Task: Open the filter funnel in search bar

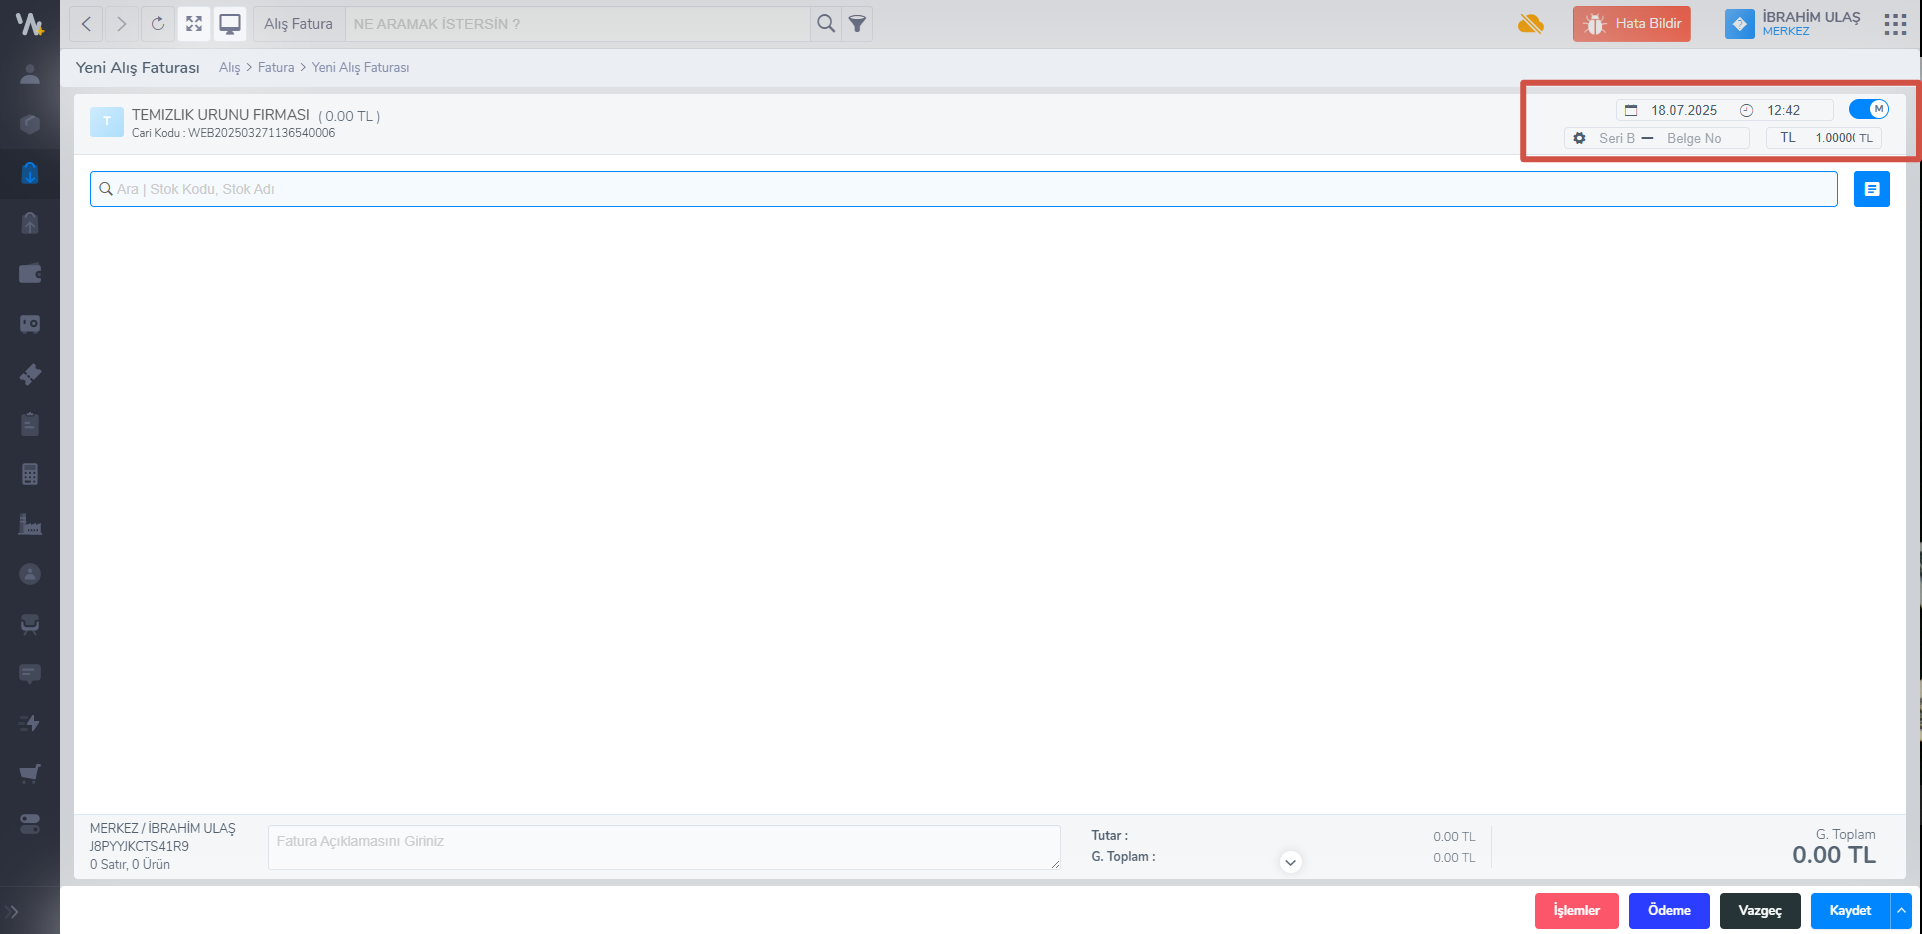Action: (857, 24)
